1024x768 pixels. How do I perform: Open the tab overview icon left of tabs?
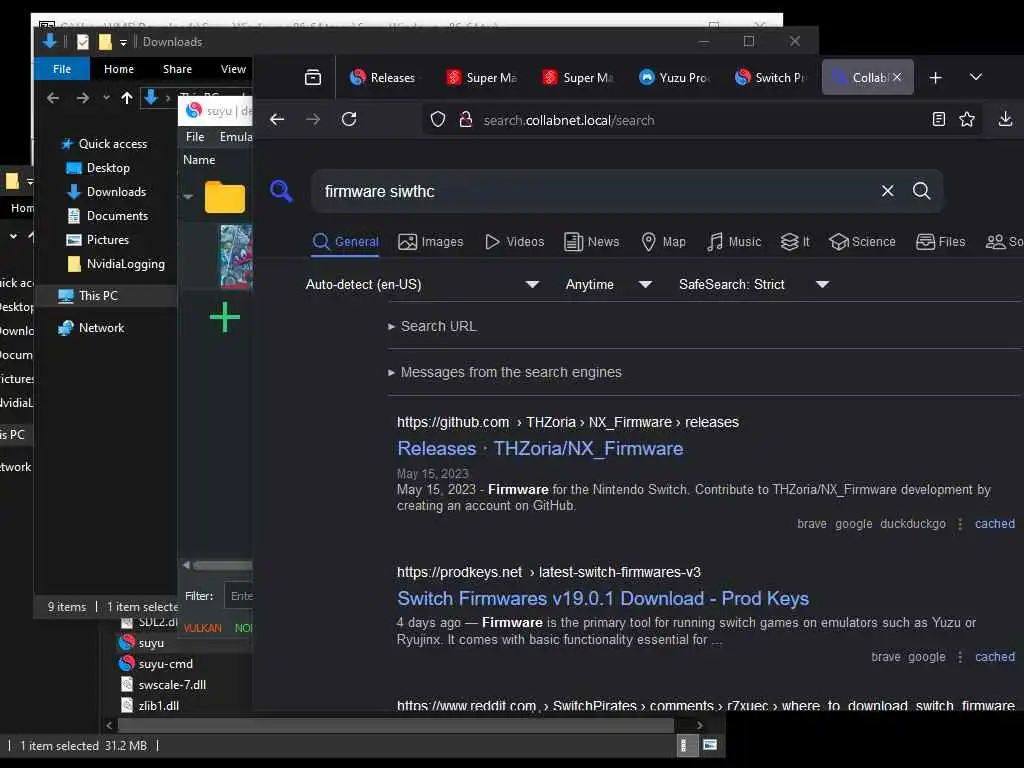[313, 78]
